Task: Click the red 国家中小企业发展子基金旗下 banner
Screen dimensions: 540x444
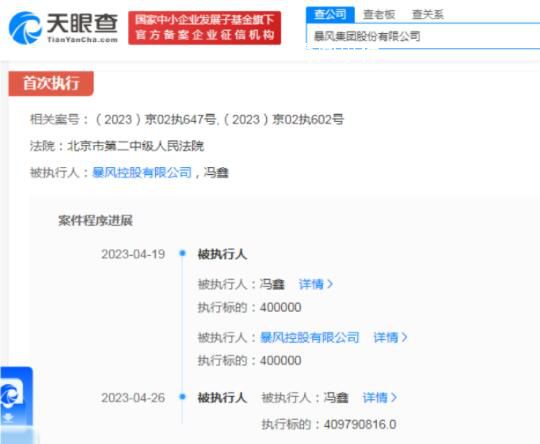Action: pos(205,28)
